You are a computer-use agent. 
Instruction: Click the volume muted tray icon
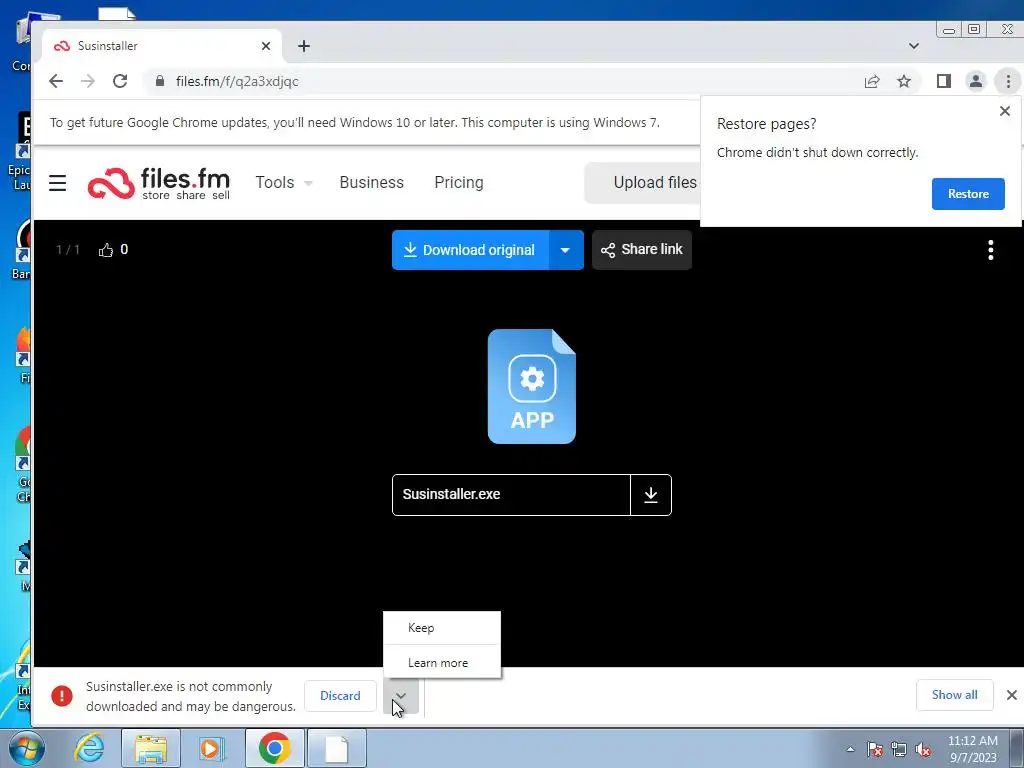[x=923, y=749]
